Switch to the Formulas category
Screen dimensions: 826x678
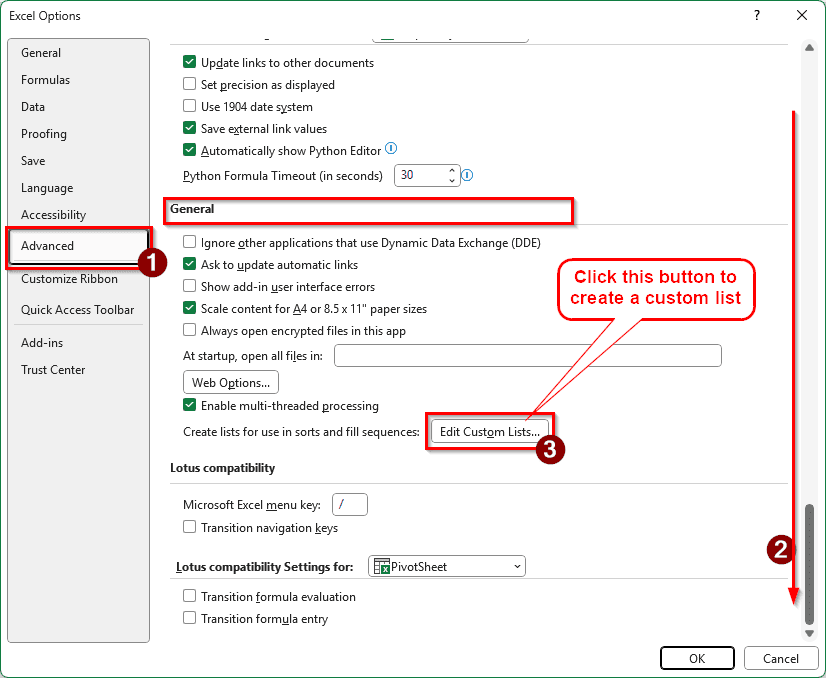tap(45, 80)
